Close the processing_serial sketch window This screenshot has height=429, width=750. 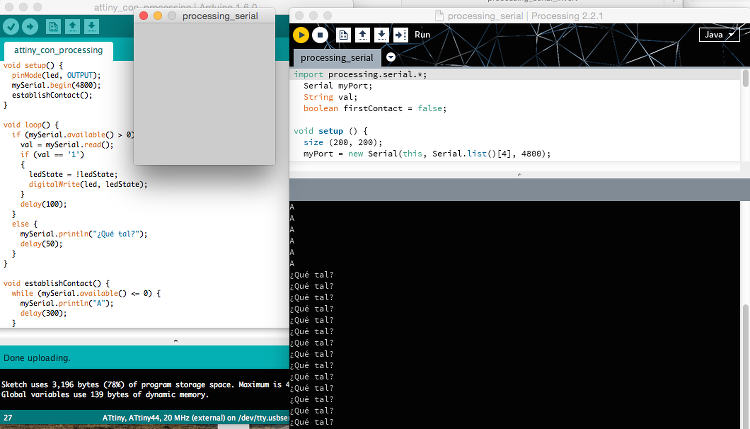click(x=143, y=16)
